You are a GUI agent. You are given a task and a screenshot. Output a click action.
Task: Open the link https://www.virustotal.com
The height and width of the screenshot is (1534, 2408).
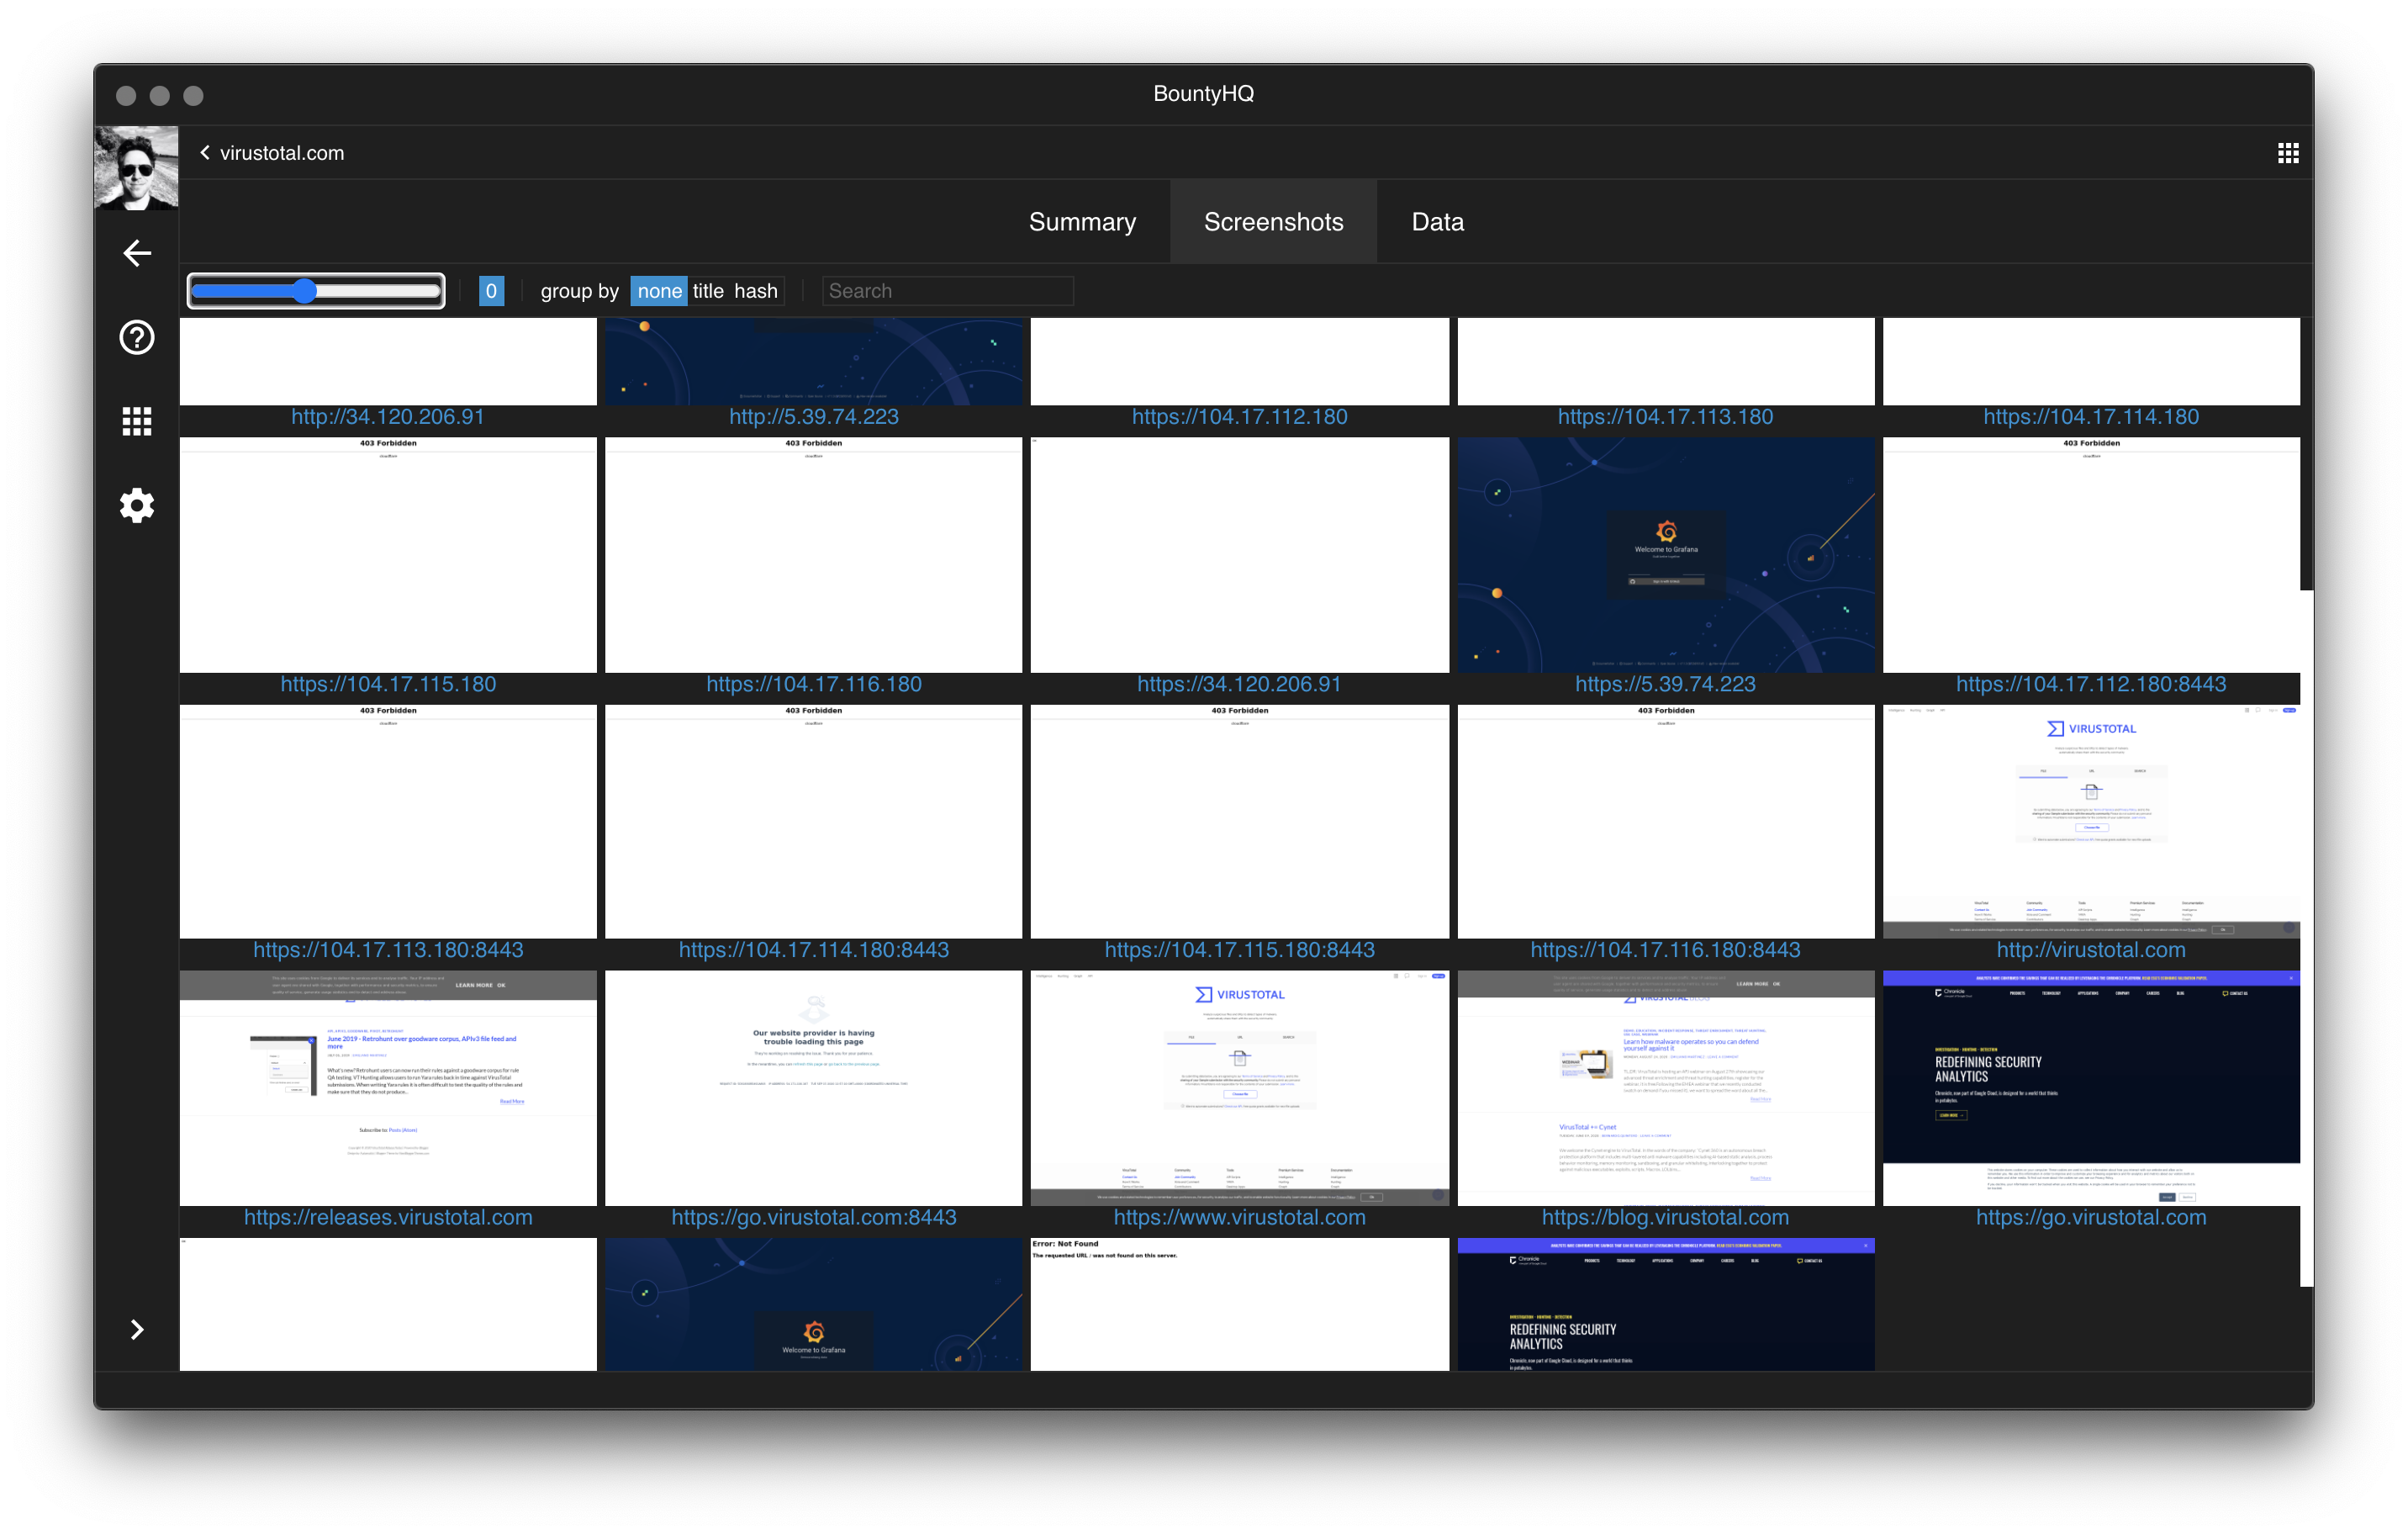(x=1239, y=1217)
